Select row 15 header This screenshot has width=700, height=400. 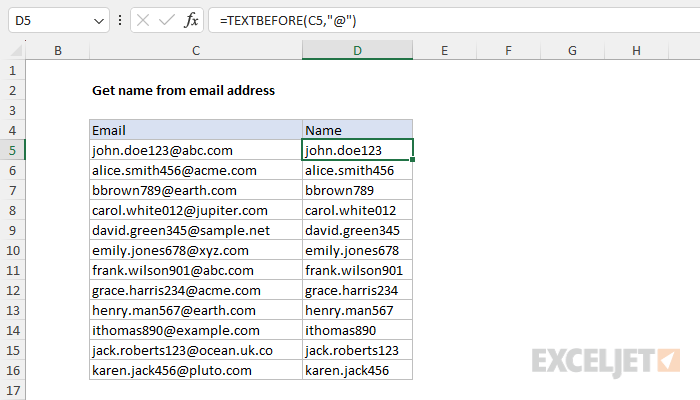pyautogui.click(x=12, y=350)
